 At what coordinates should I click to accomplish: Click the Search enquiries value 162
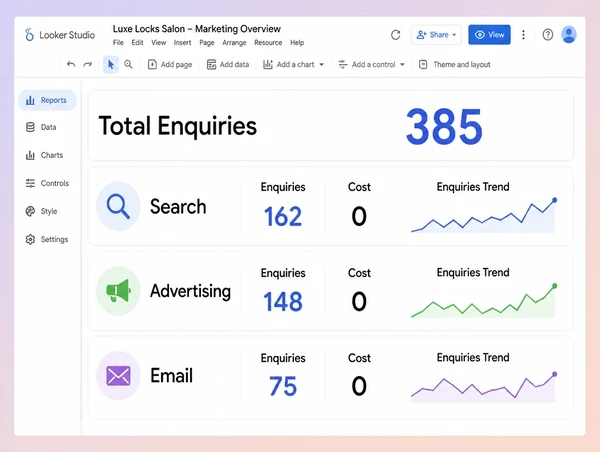(x=283, y=216)
